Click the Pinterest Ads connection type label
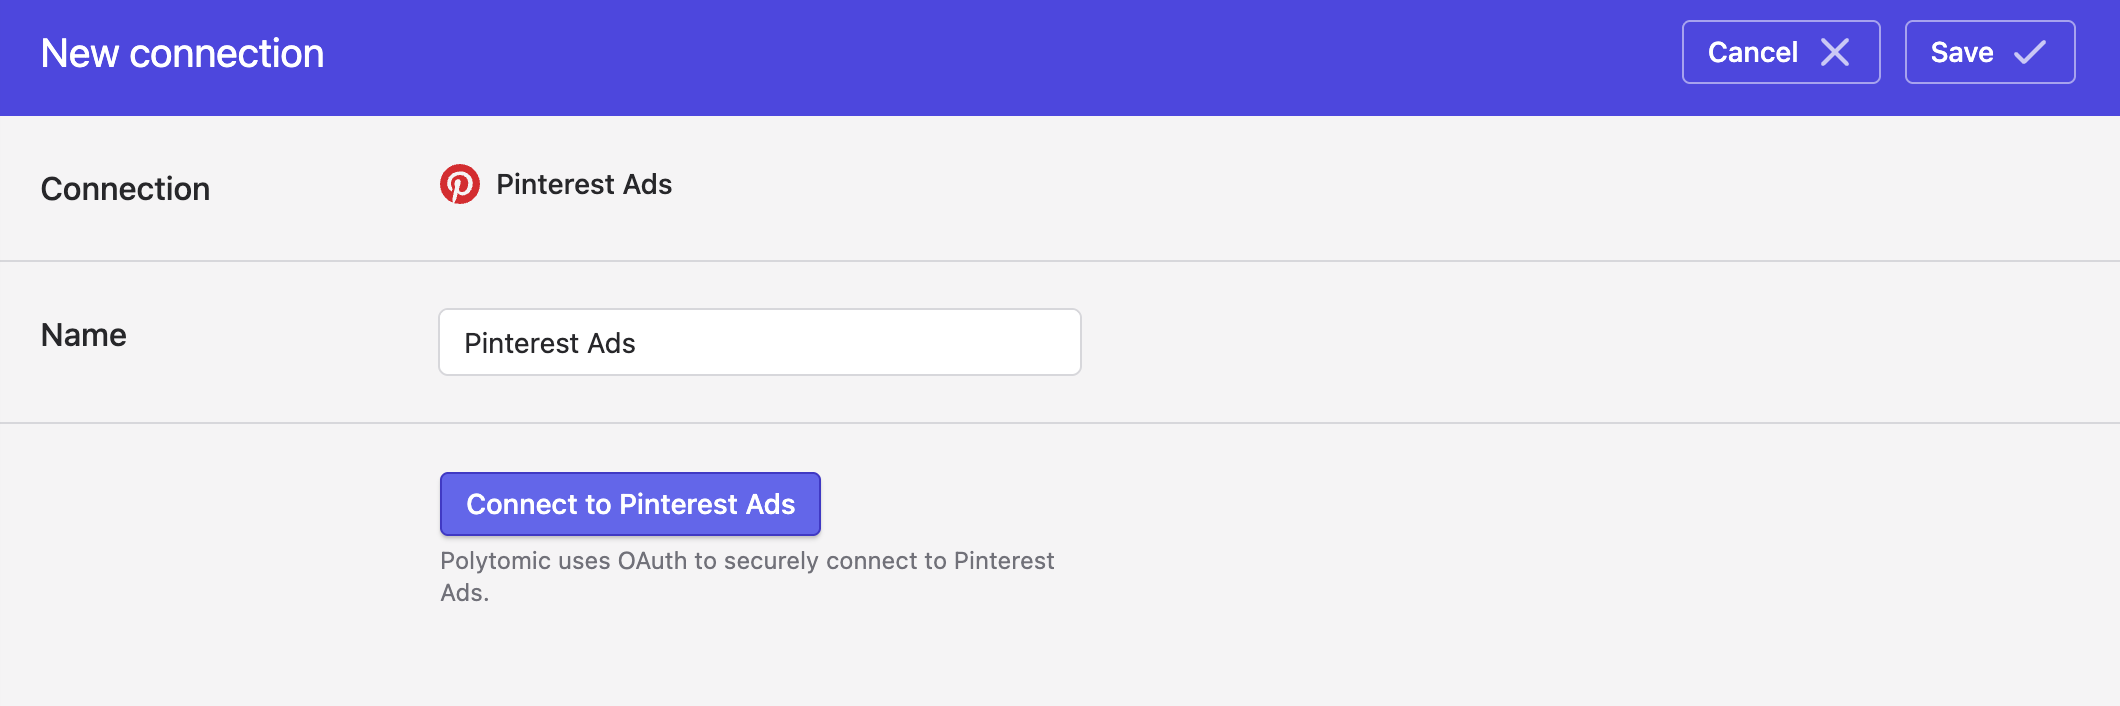The image size is (2120, 706). [584, 184]
